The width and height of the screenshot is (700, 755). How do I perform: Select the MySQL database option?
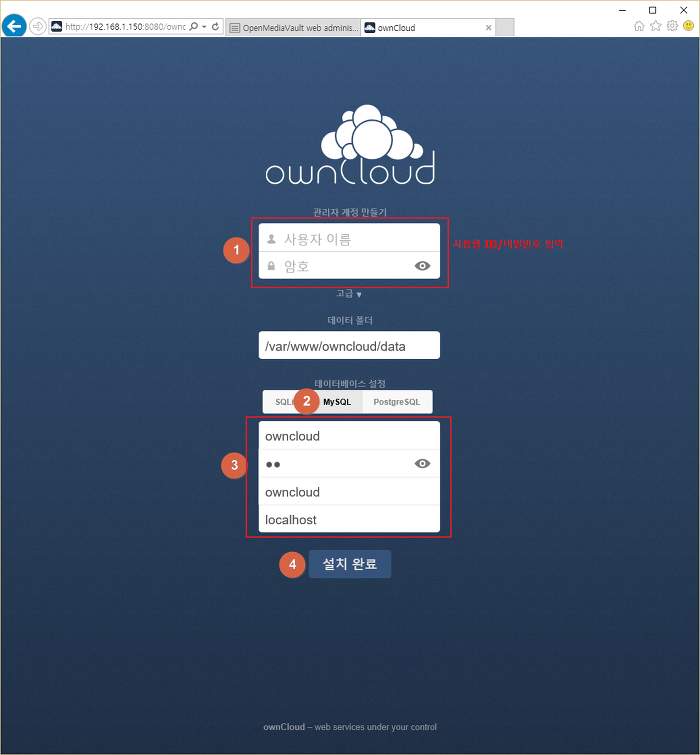point(337,402)
